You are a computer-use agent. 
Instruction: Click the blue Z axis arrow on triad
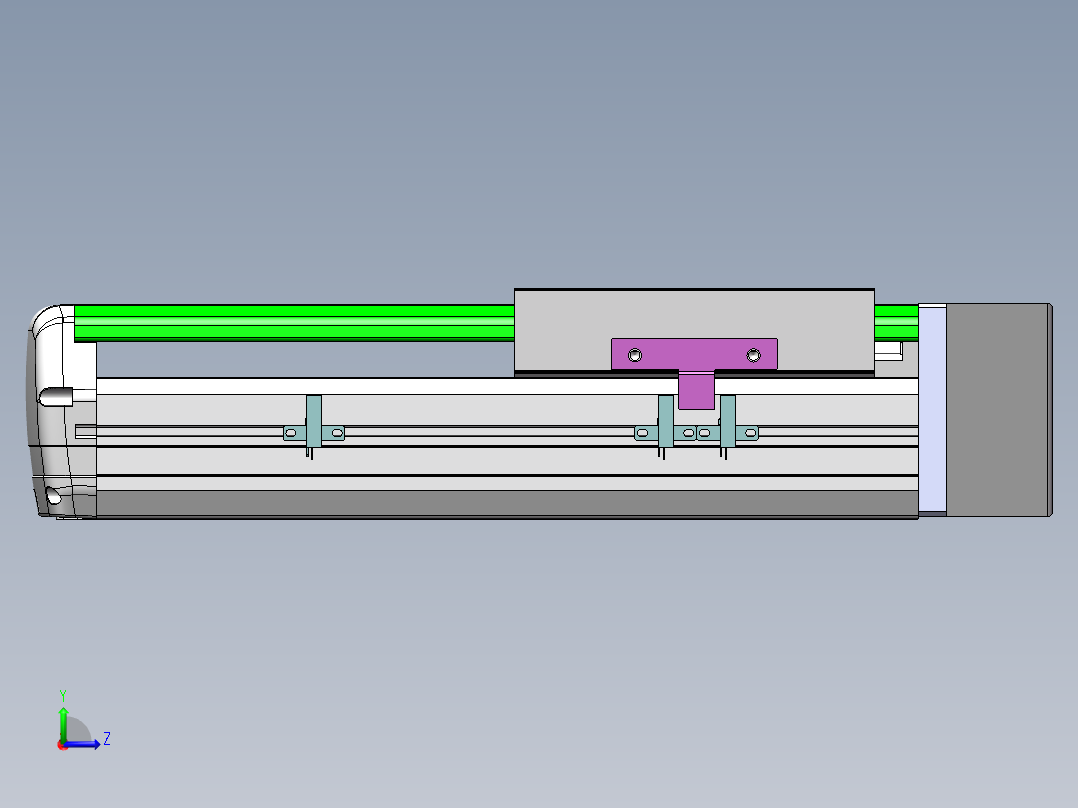tap(84, 744)
